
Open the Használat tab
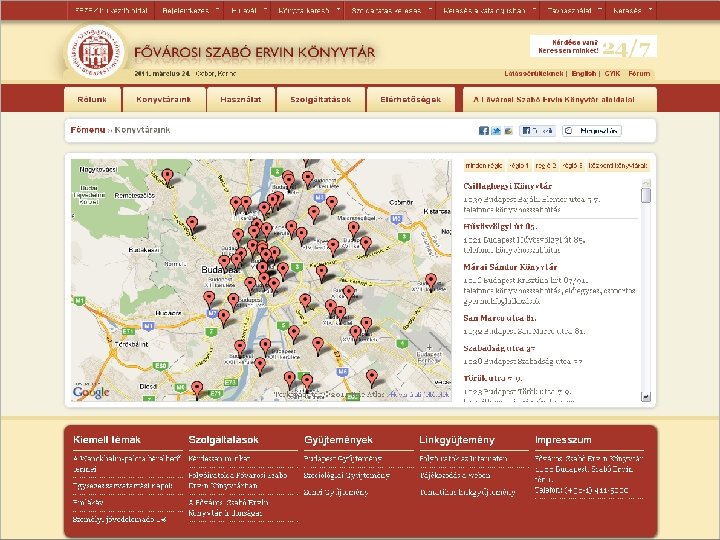241,99
